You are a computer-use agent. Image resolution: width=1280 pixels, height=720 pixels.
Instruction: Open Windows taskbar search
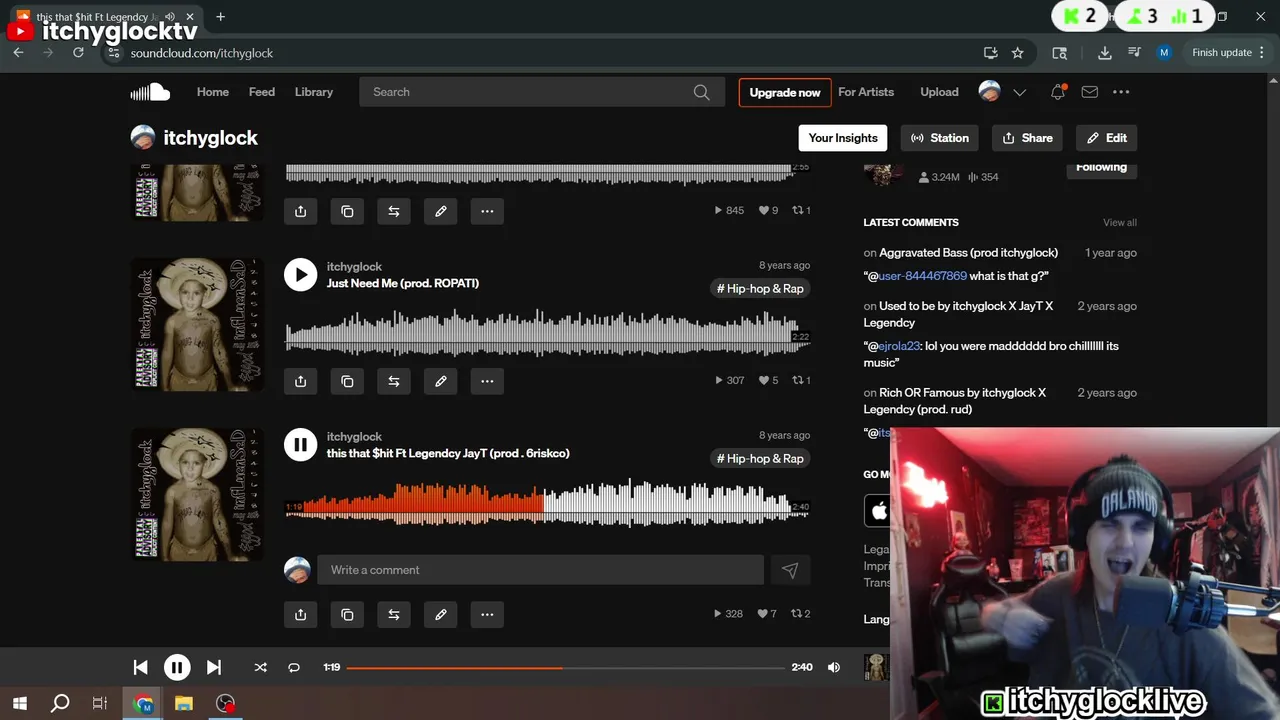pos(60,704)
